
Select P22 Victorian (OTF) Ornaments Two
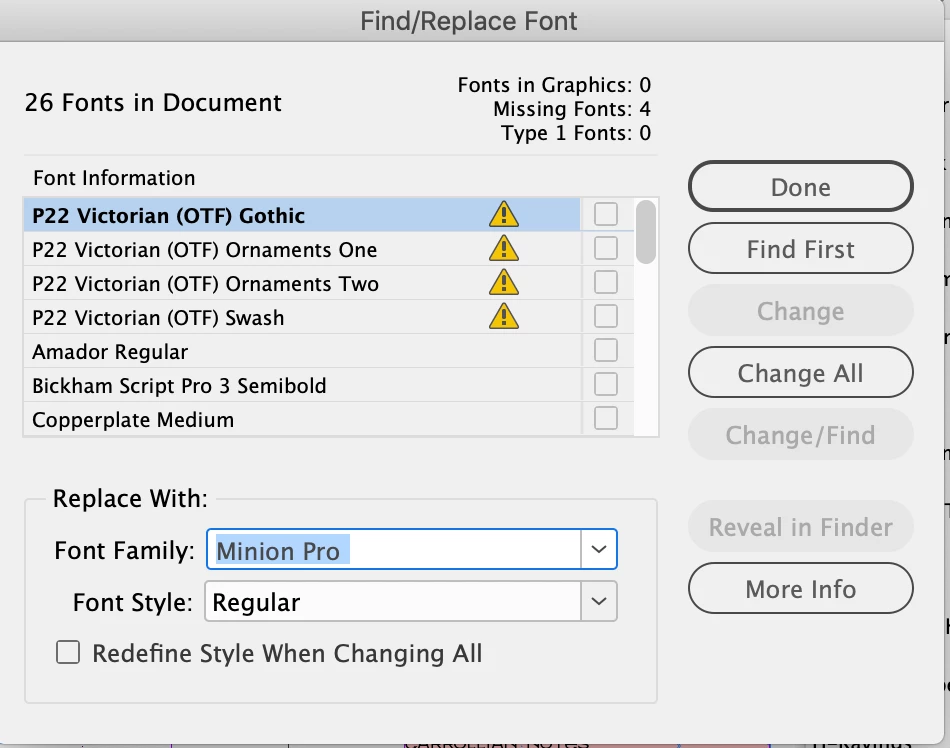pos(302,283)
